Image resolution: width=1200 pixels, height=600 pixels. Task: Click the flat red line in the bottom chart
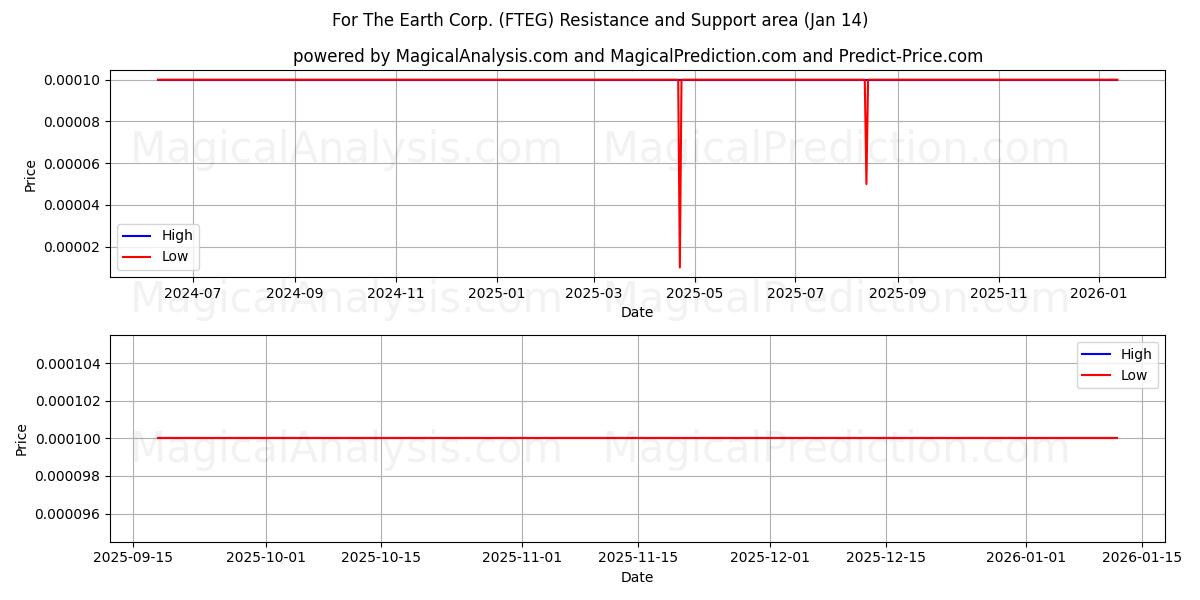click(637, 438)
